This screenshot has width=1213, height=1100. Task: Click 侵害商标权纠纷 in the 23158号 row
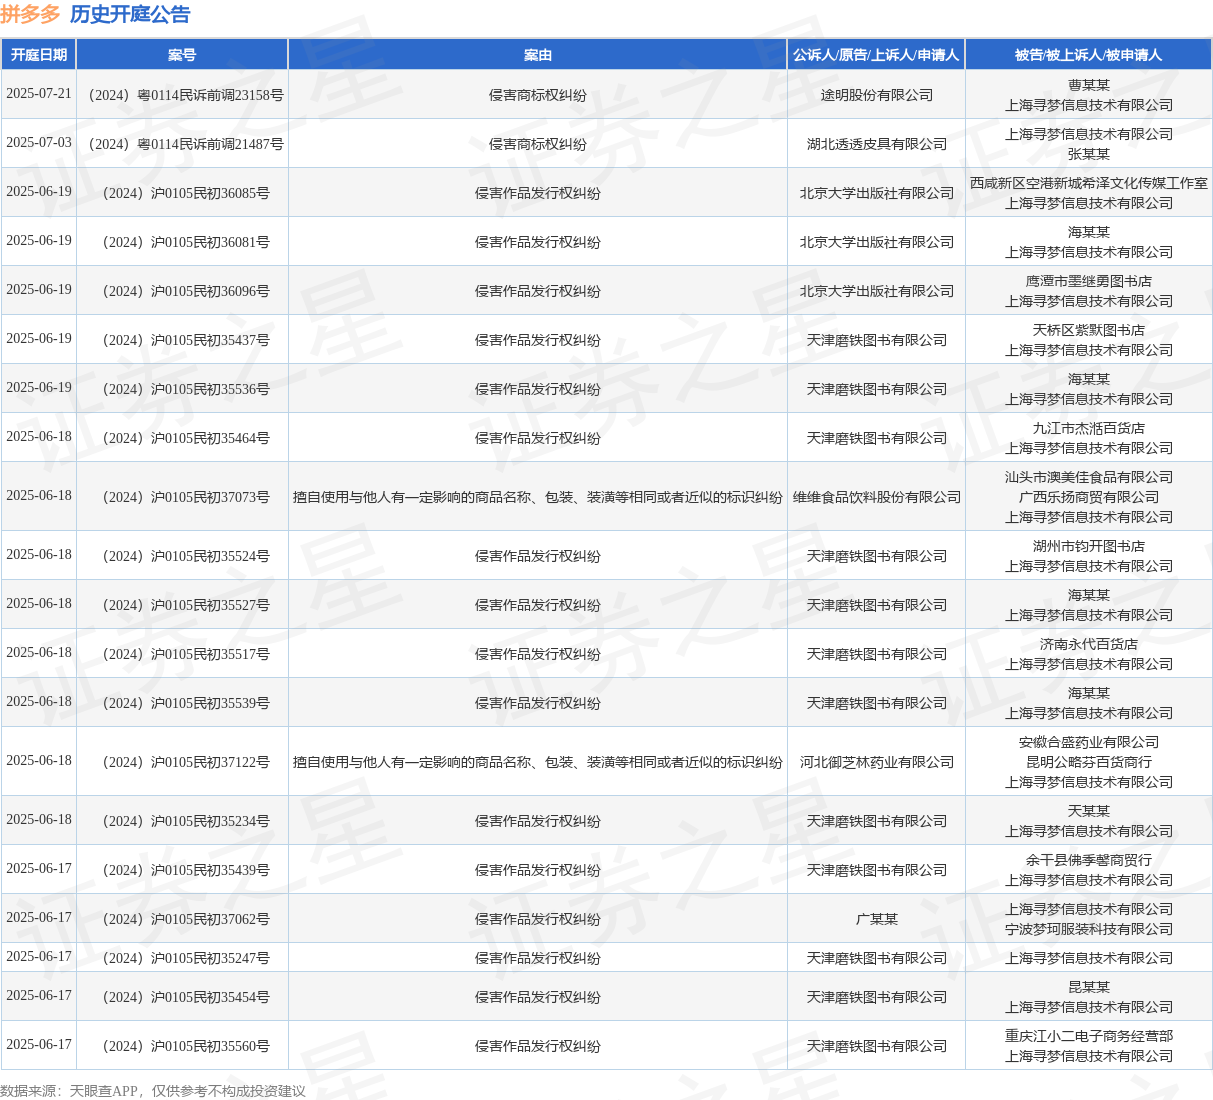(538, 95)
